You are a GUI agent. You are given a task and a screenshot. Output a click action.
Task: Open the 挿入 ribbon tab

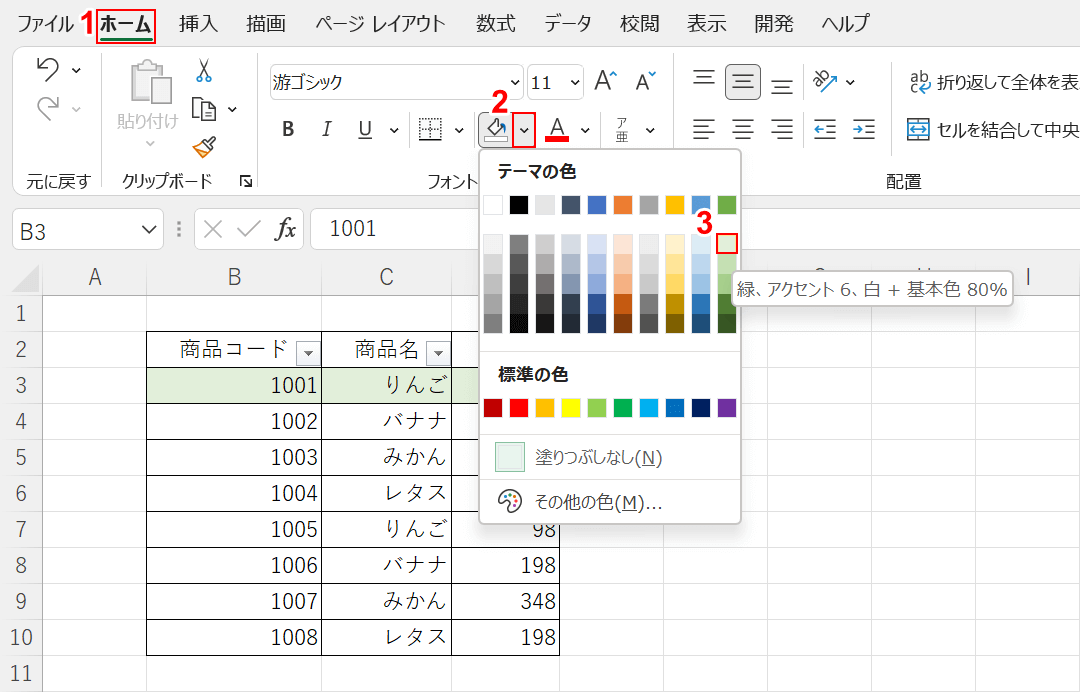click(x=198, y=24)
